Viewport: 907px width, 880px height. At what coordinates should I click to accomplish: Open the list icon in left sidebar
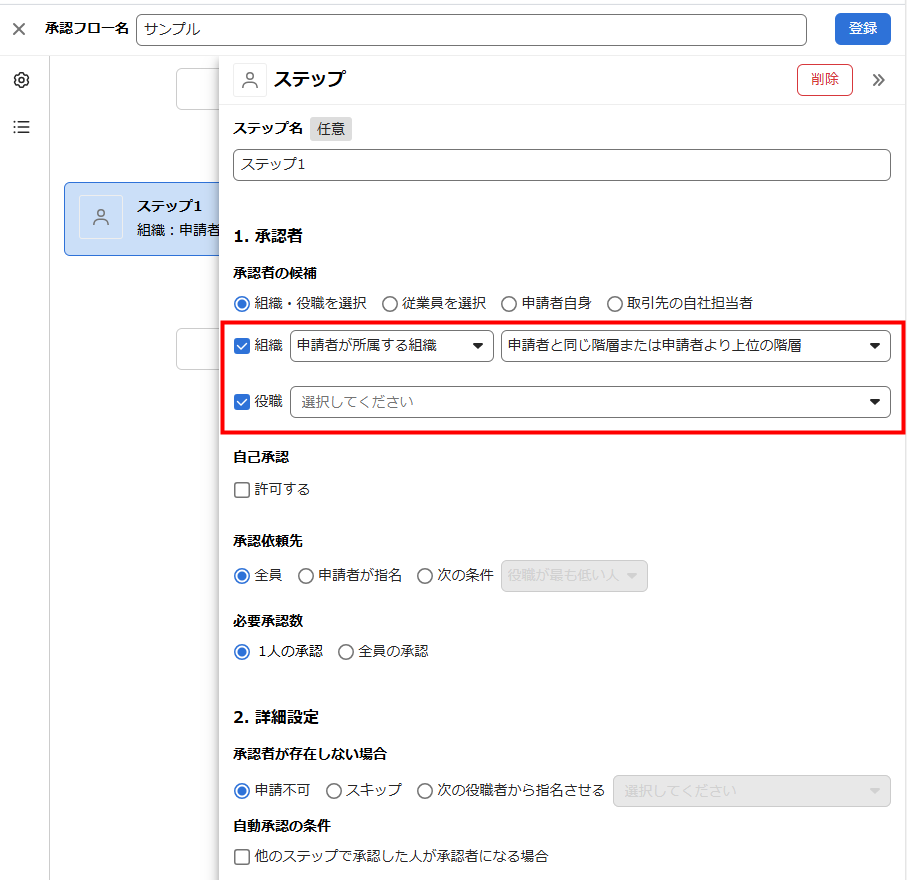(21, 127)
